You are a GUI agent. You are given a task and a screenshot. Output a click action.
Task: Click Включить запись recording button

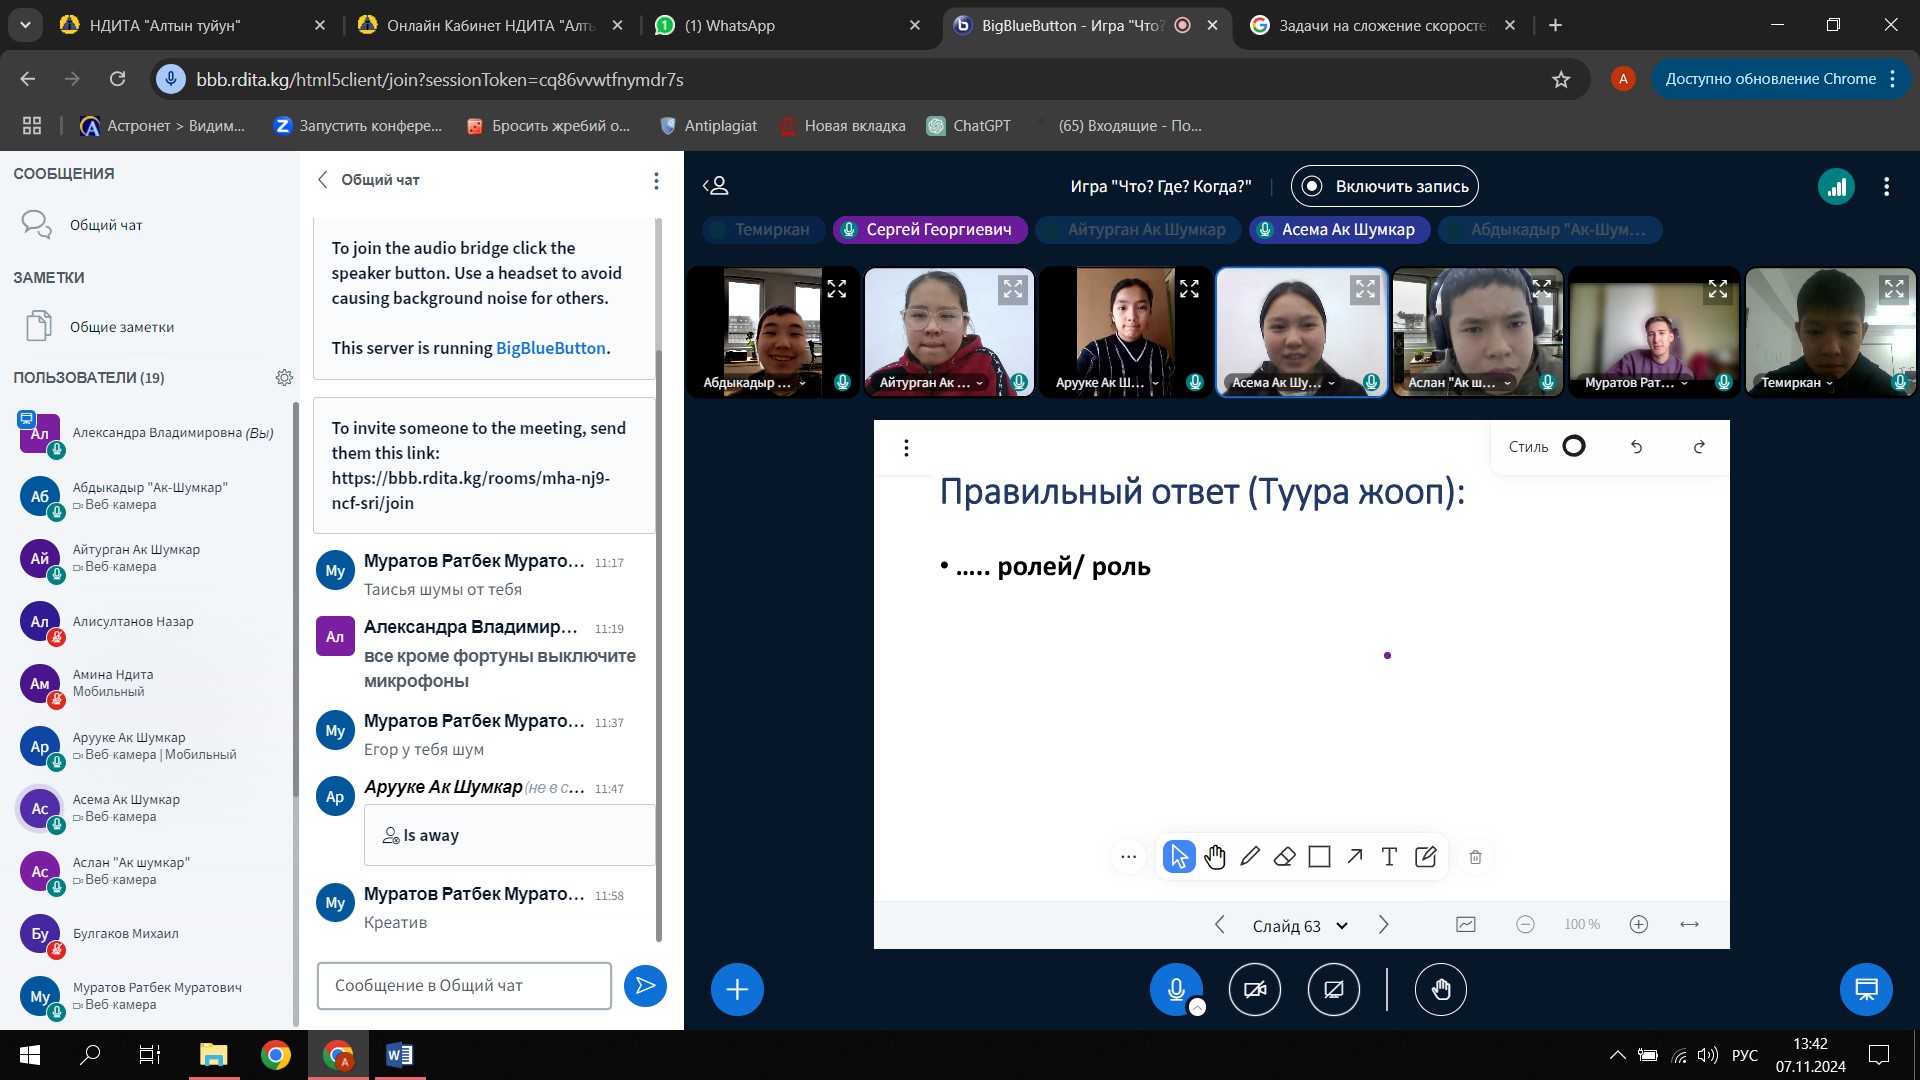point(1384,187)
